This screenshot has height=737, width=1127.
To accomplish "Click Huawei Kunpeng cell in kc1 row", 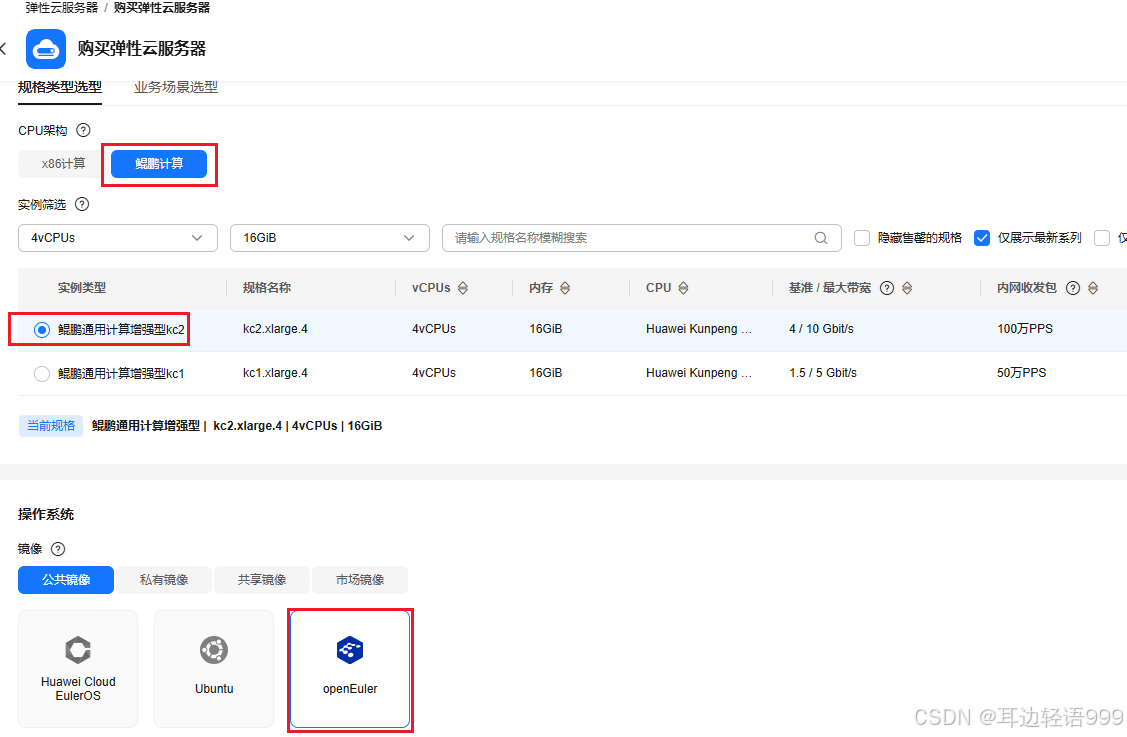I will pos(699,372).
